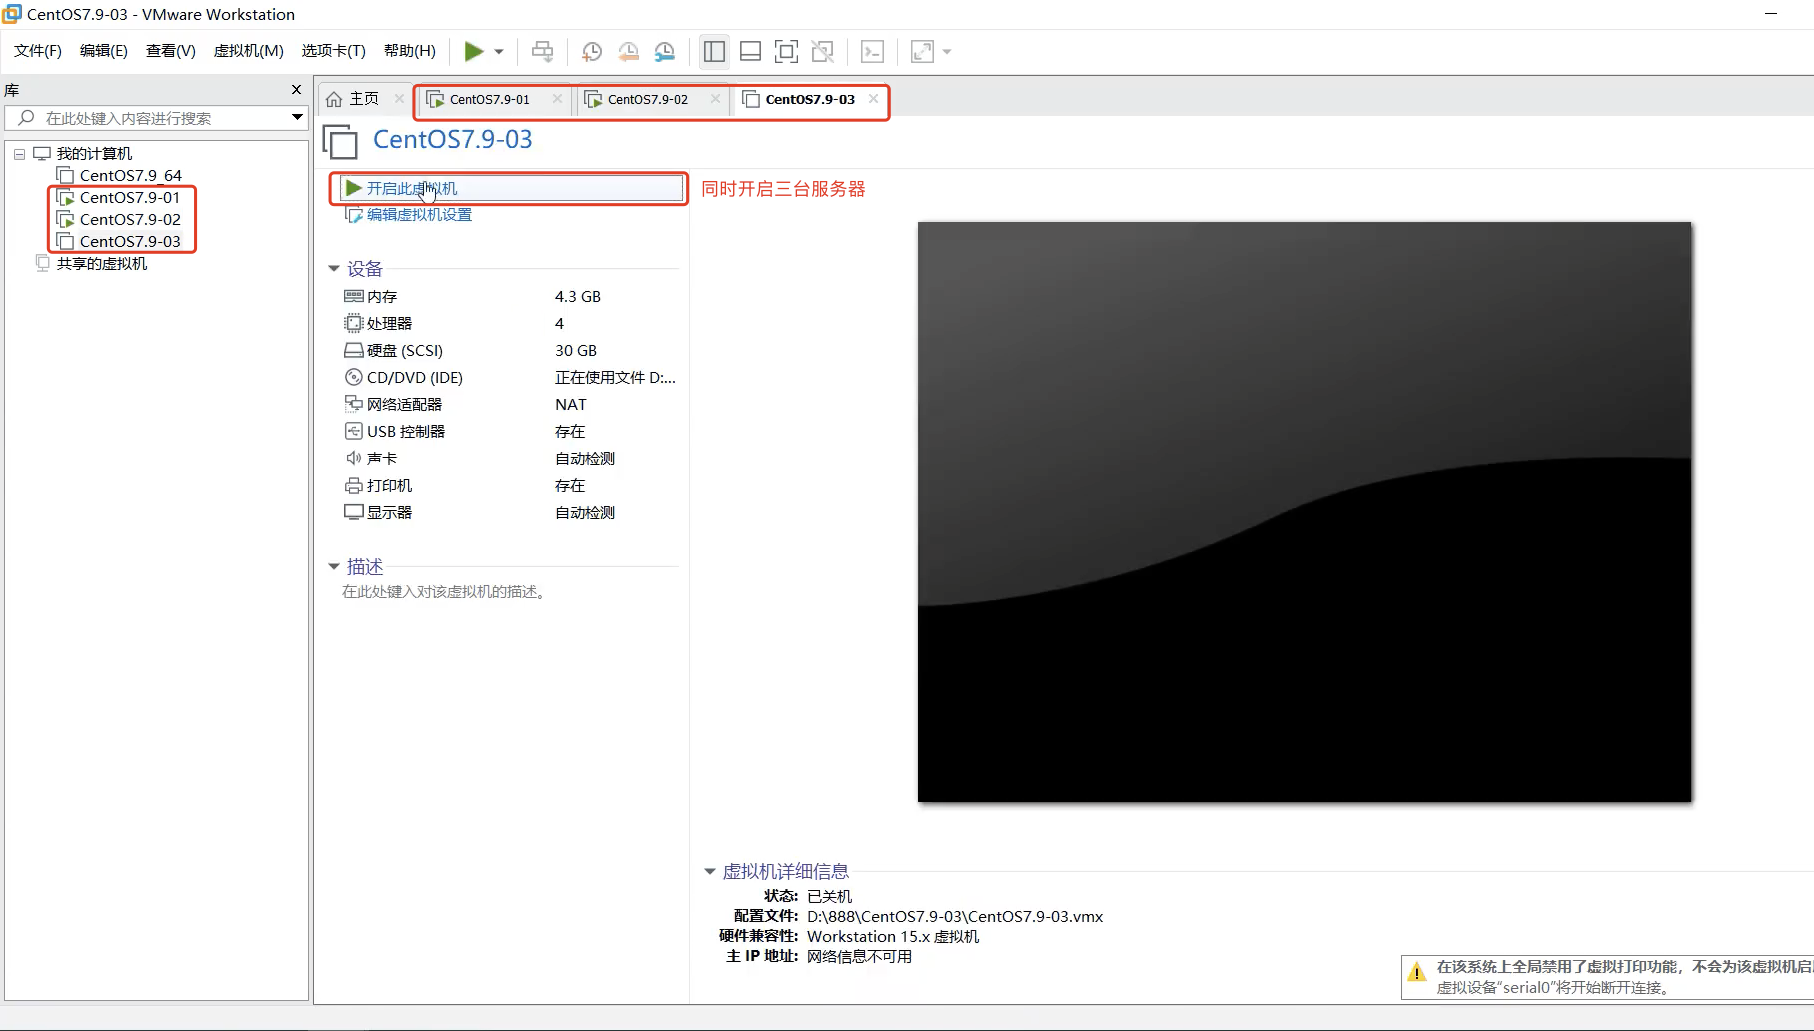Open the 虚拟机(M) menu

(x=249, y=51)
